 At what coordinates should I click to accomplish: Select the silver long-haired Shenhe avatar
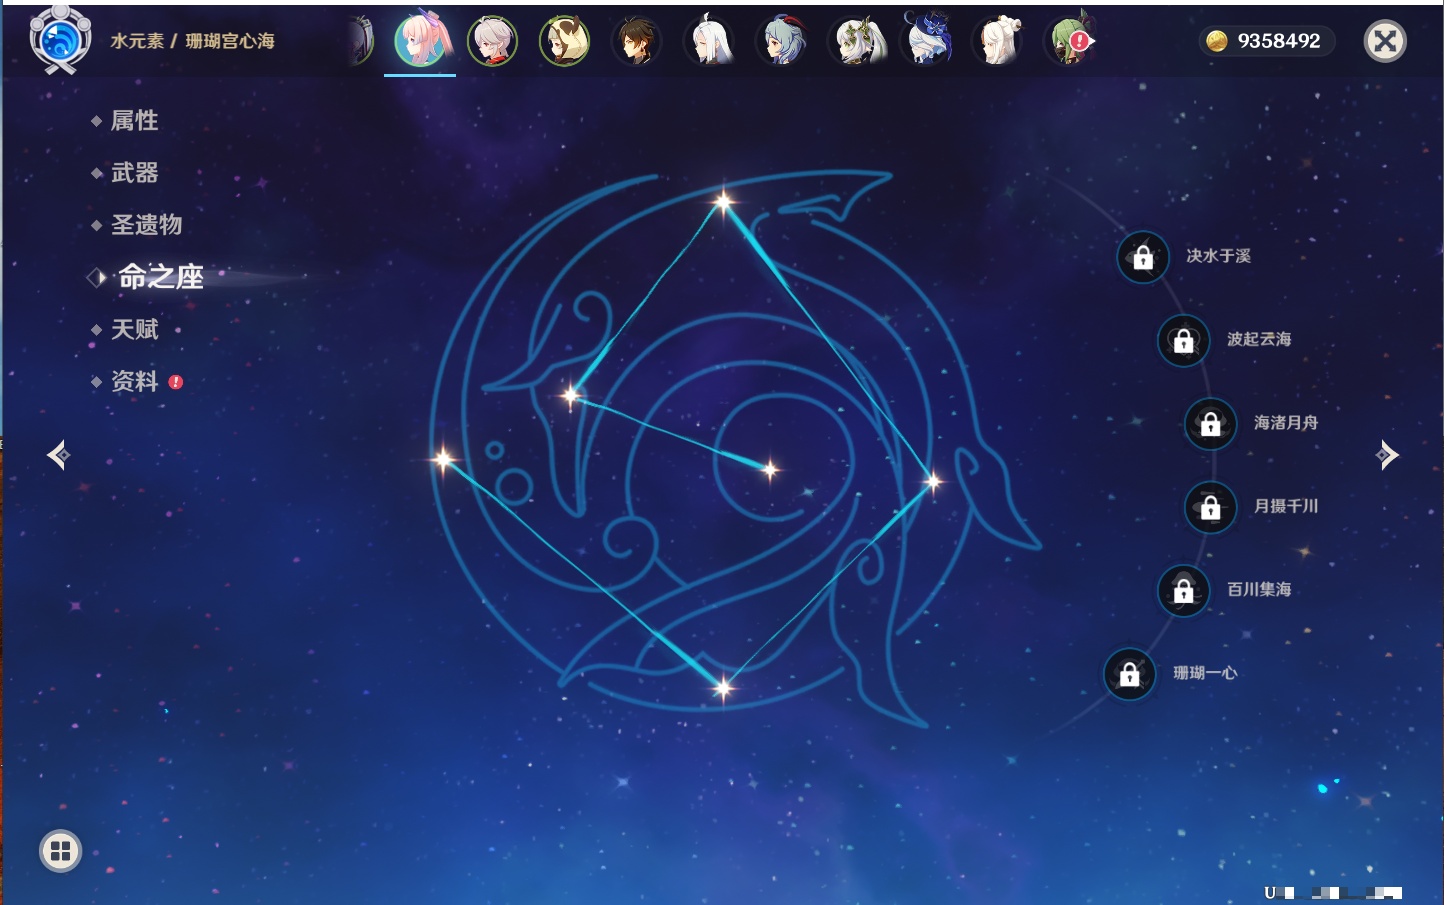coord(709,41)
